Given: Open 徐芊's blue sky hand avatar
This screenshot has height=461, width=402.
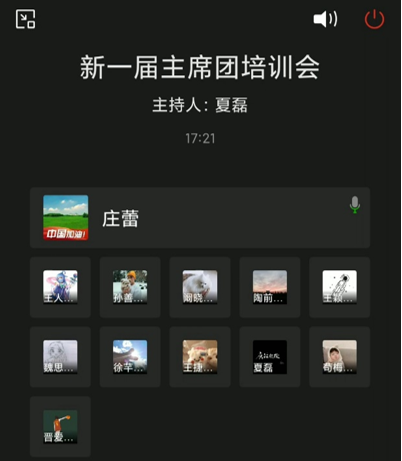Looking at the screenshot, I should (130, 357).
